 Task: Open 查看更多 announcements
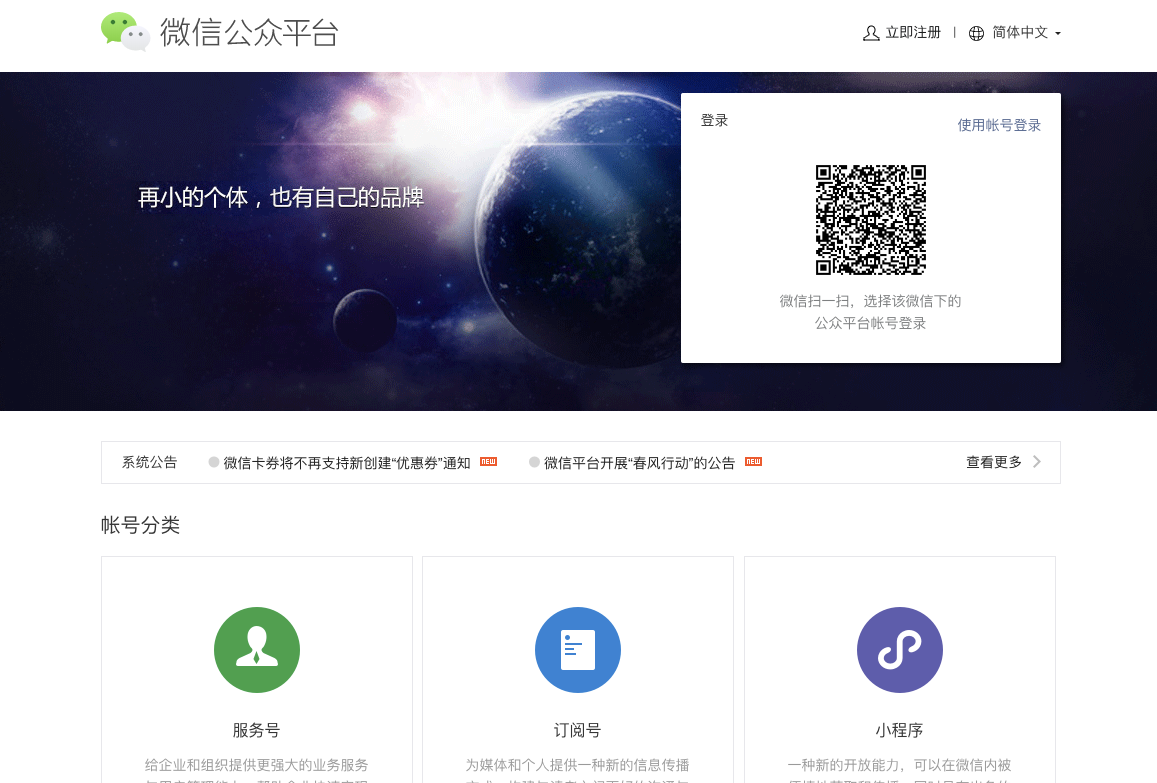pos(994,462)
